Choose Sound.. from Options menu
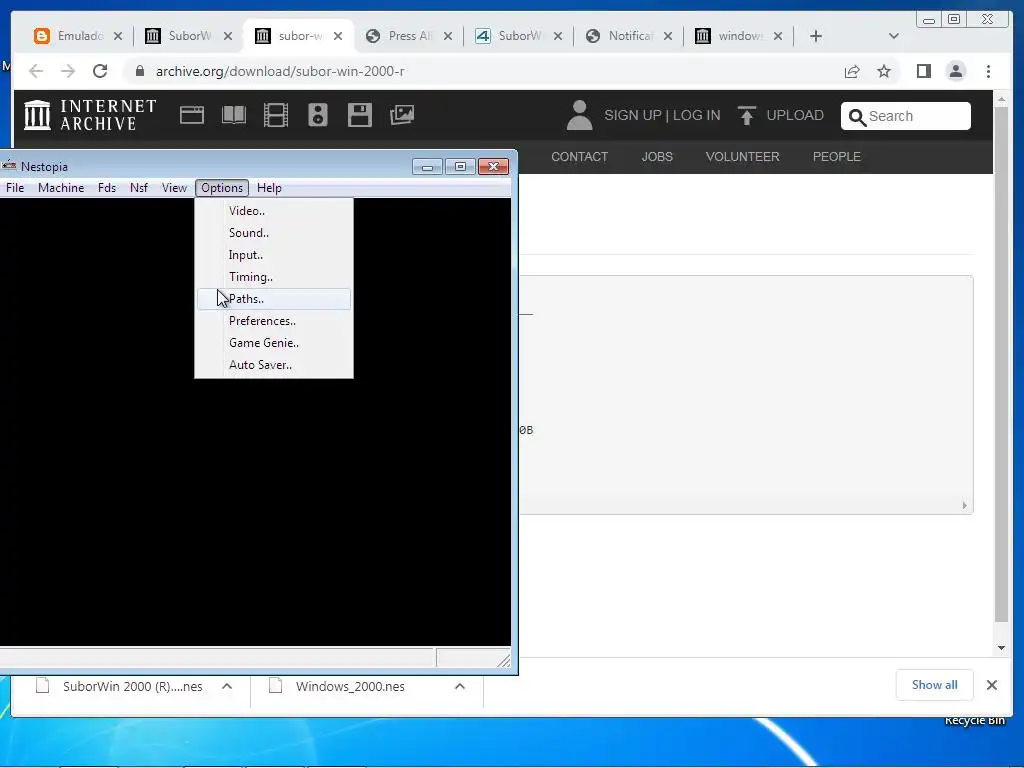This screenshot has height=768, width=1024. pos(274,233)
